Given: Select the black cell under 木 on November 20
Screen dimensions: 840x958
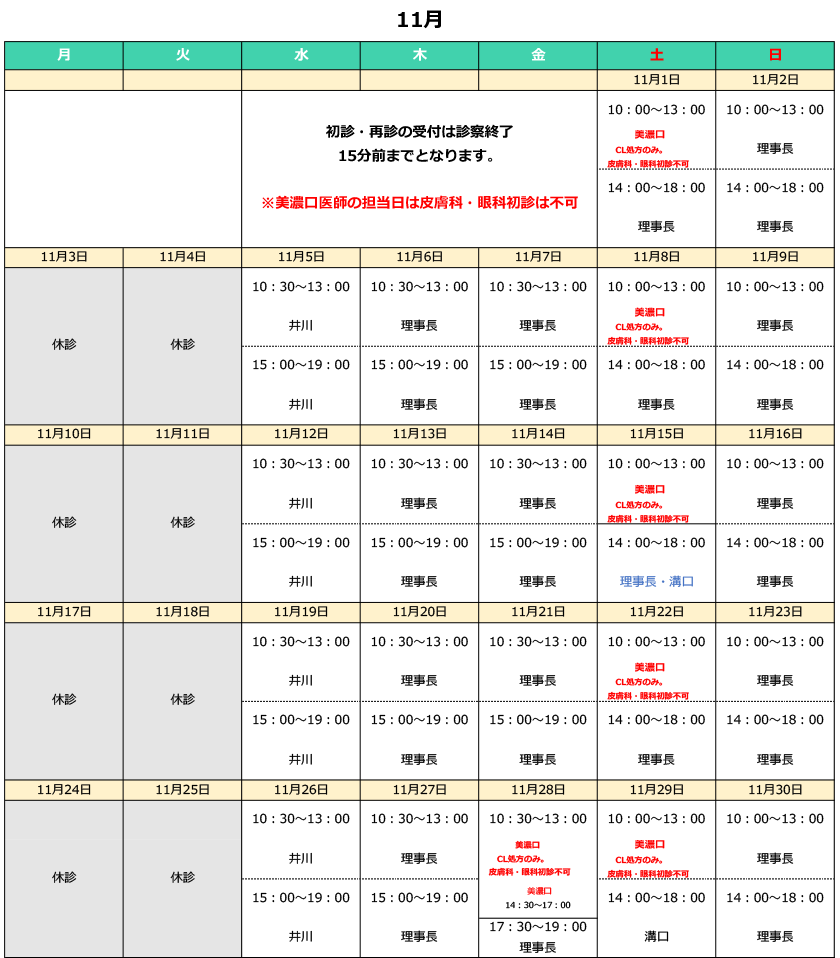Looking at the screenshot, I should tap(417, 700).
